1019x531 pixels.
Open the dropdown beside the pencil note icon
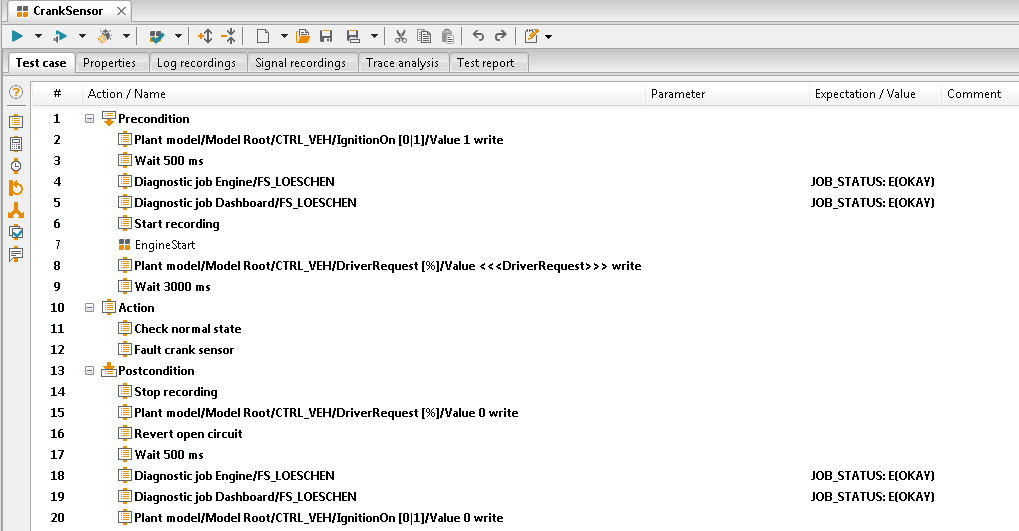pos(548,36)
